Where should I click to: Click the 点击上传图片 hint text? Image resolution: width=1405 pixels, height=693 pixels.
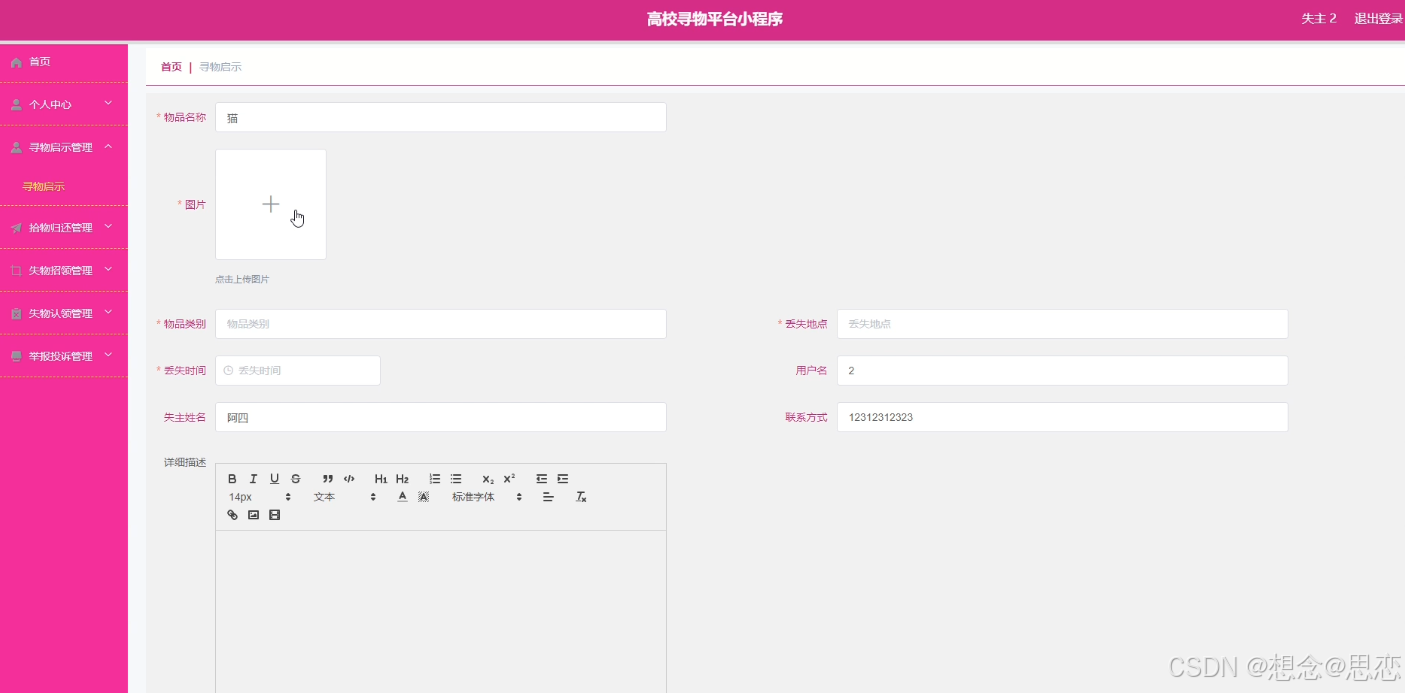[x=242, y=279]
